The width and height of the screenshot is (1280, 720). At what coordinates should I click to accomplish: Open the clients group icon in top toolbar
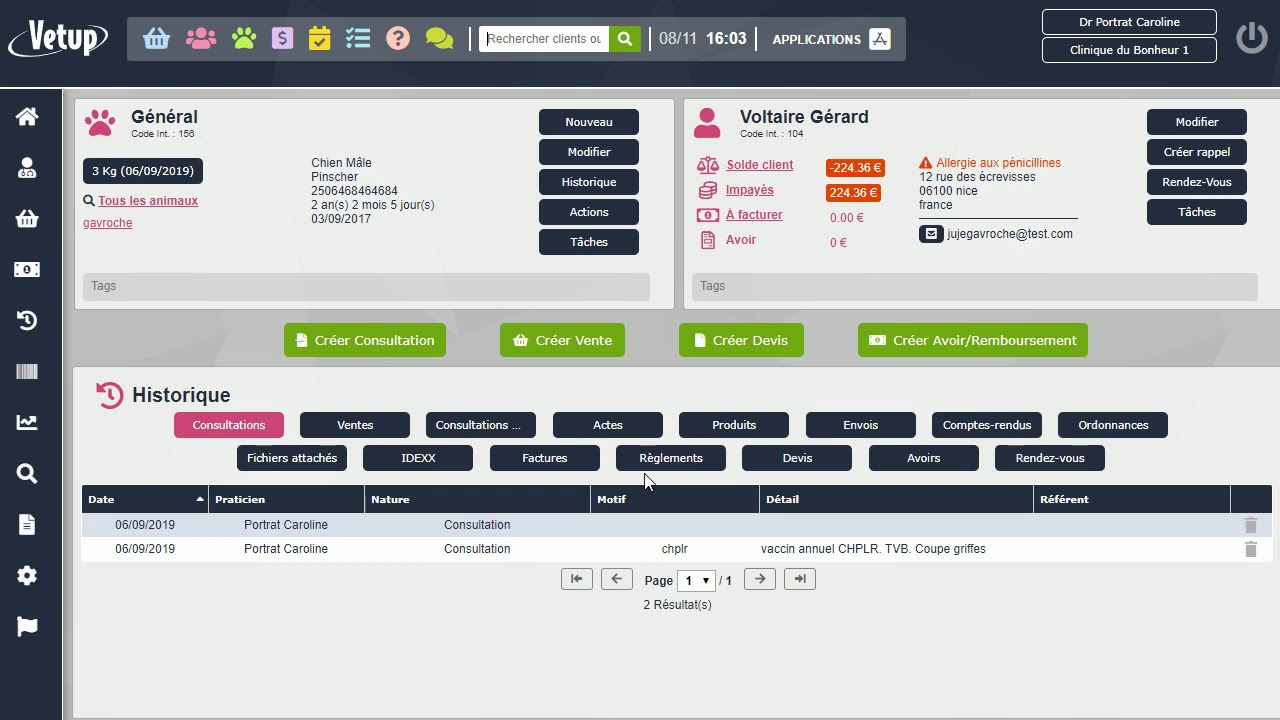pyautogui.click(x=201, y=39)
